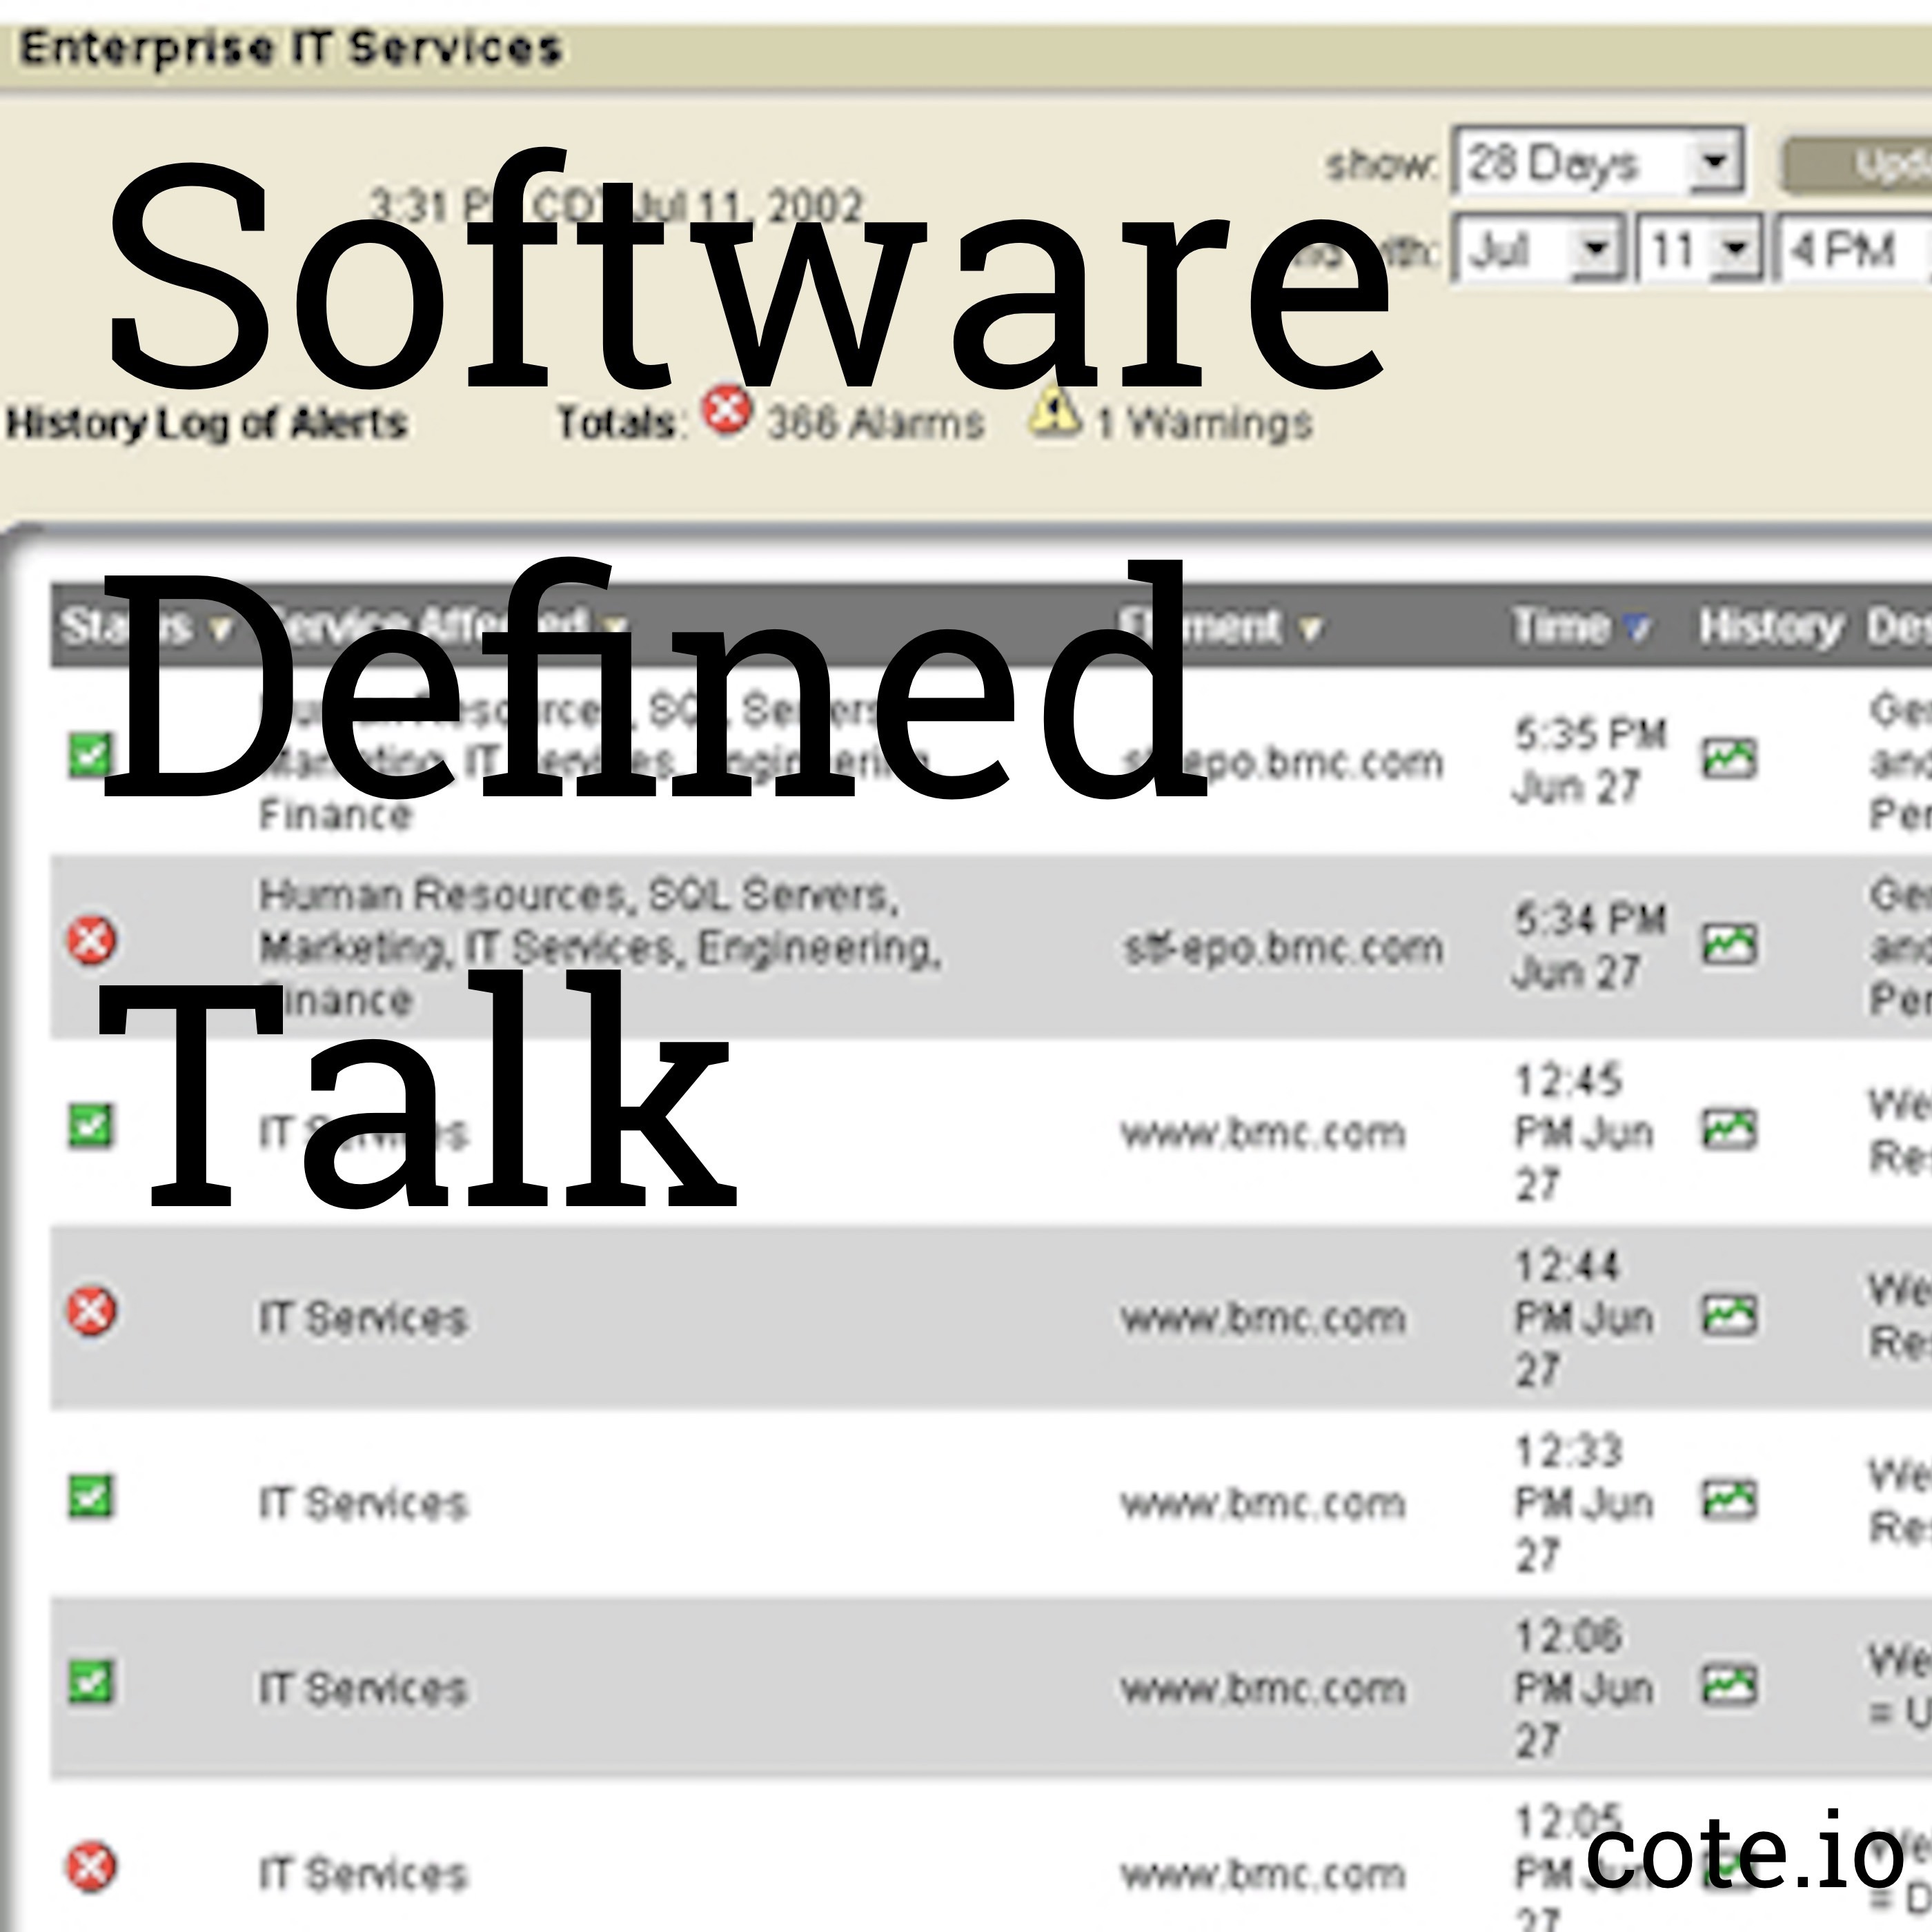The image size is (1932, 1932).
Task: Click the Enterprise IT Services title
Action: tap(291, 48)
